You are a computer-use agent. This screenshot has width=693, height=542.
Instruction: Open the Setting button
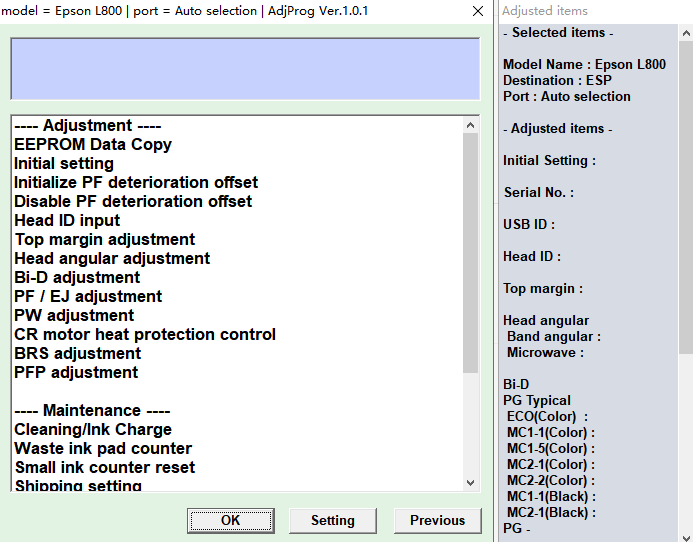click(333, 520)
